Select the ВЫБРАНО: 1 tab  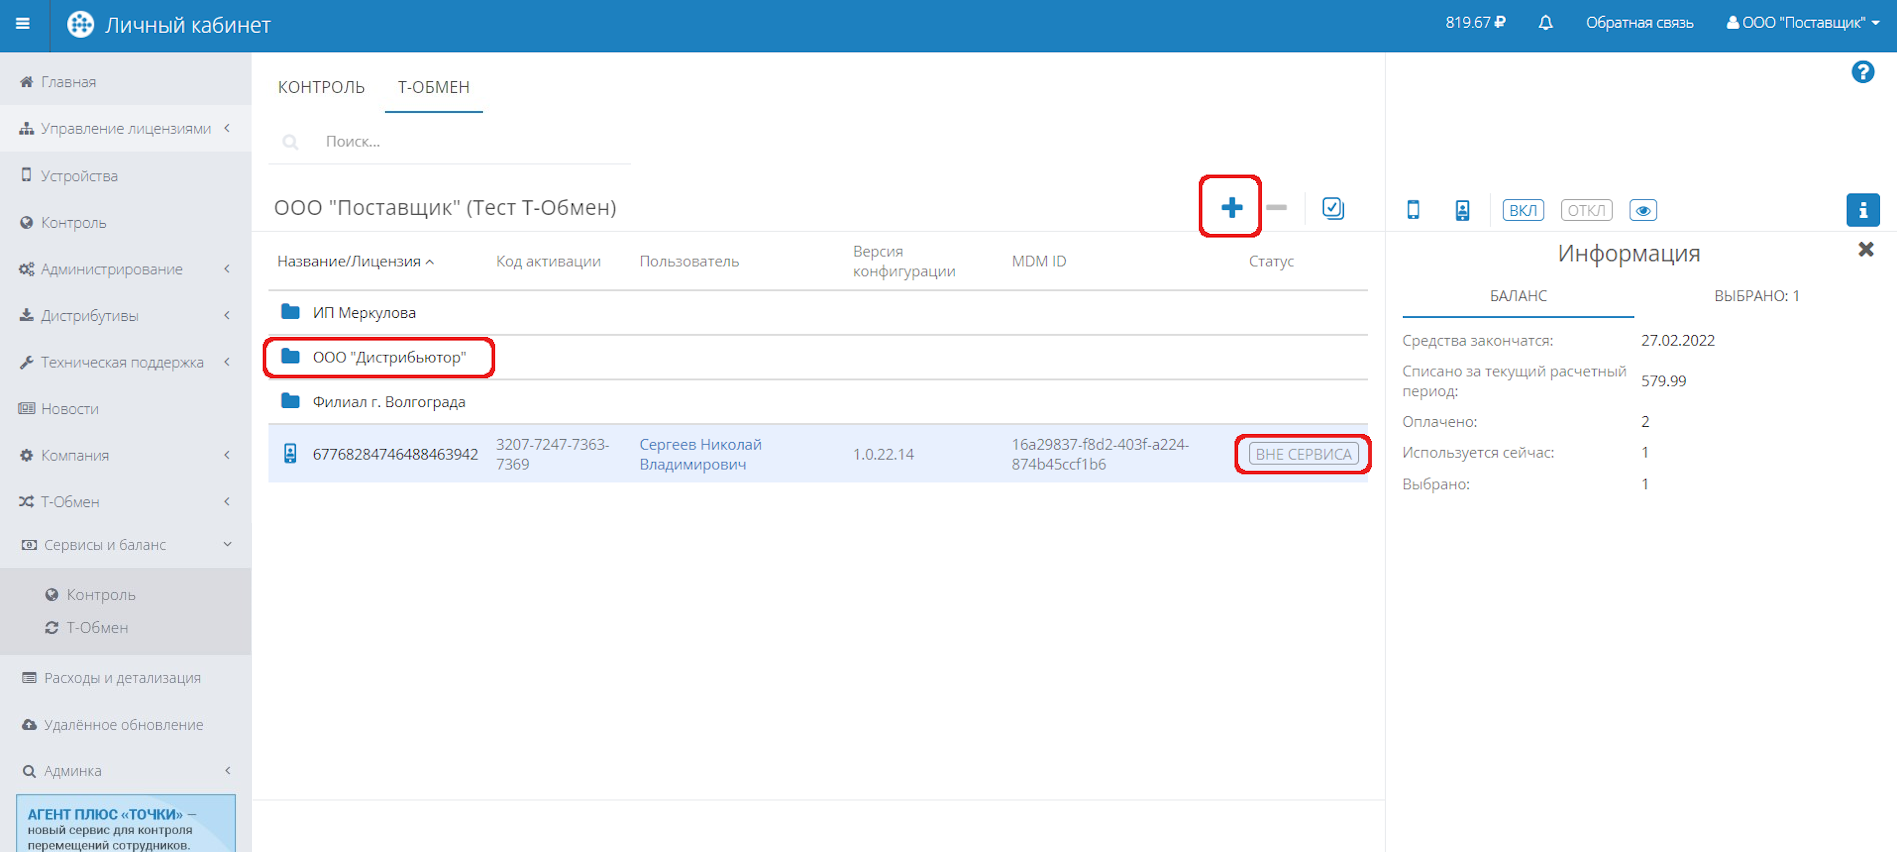tap(1756, 296)
